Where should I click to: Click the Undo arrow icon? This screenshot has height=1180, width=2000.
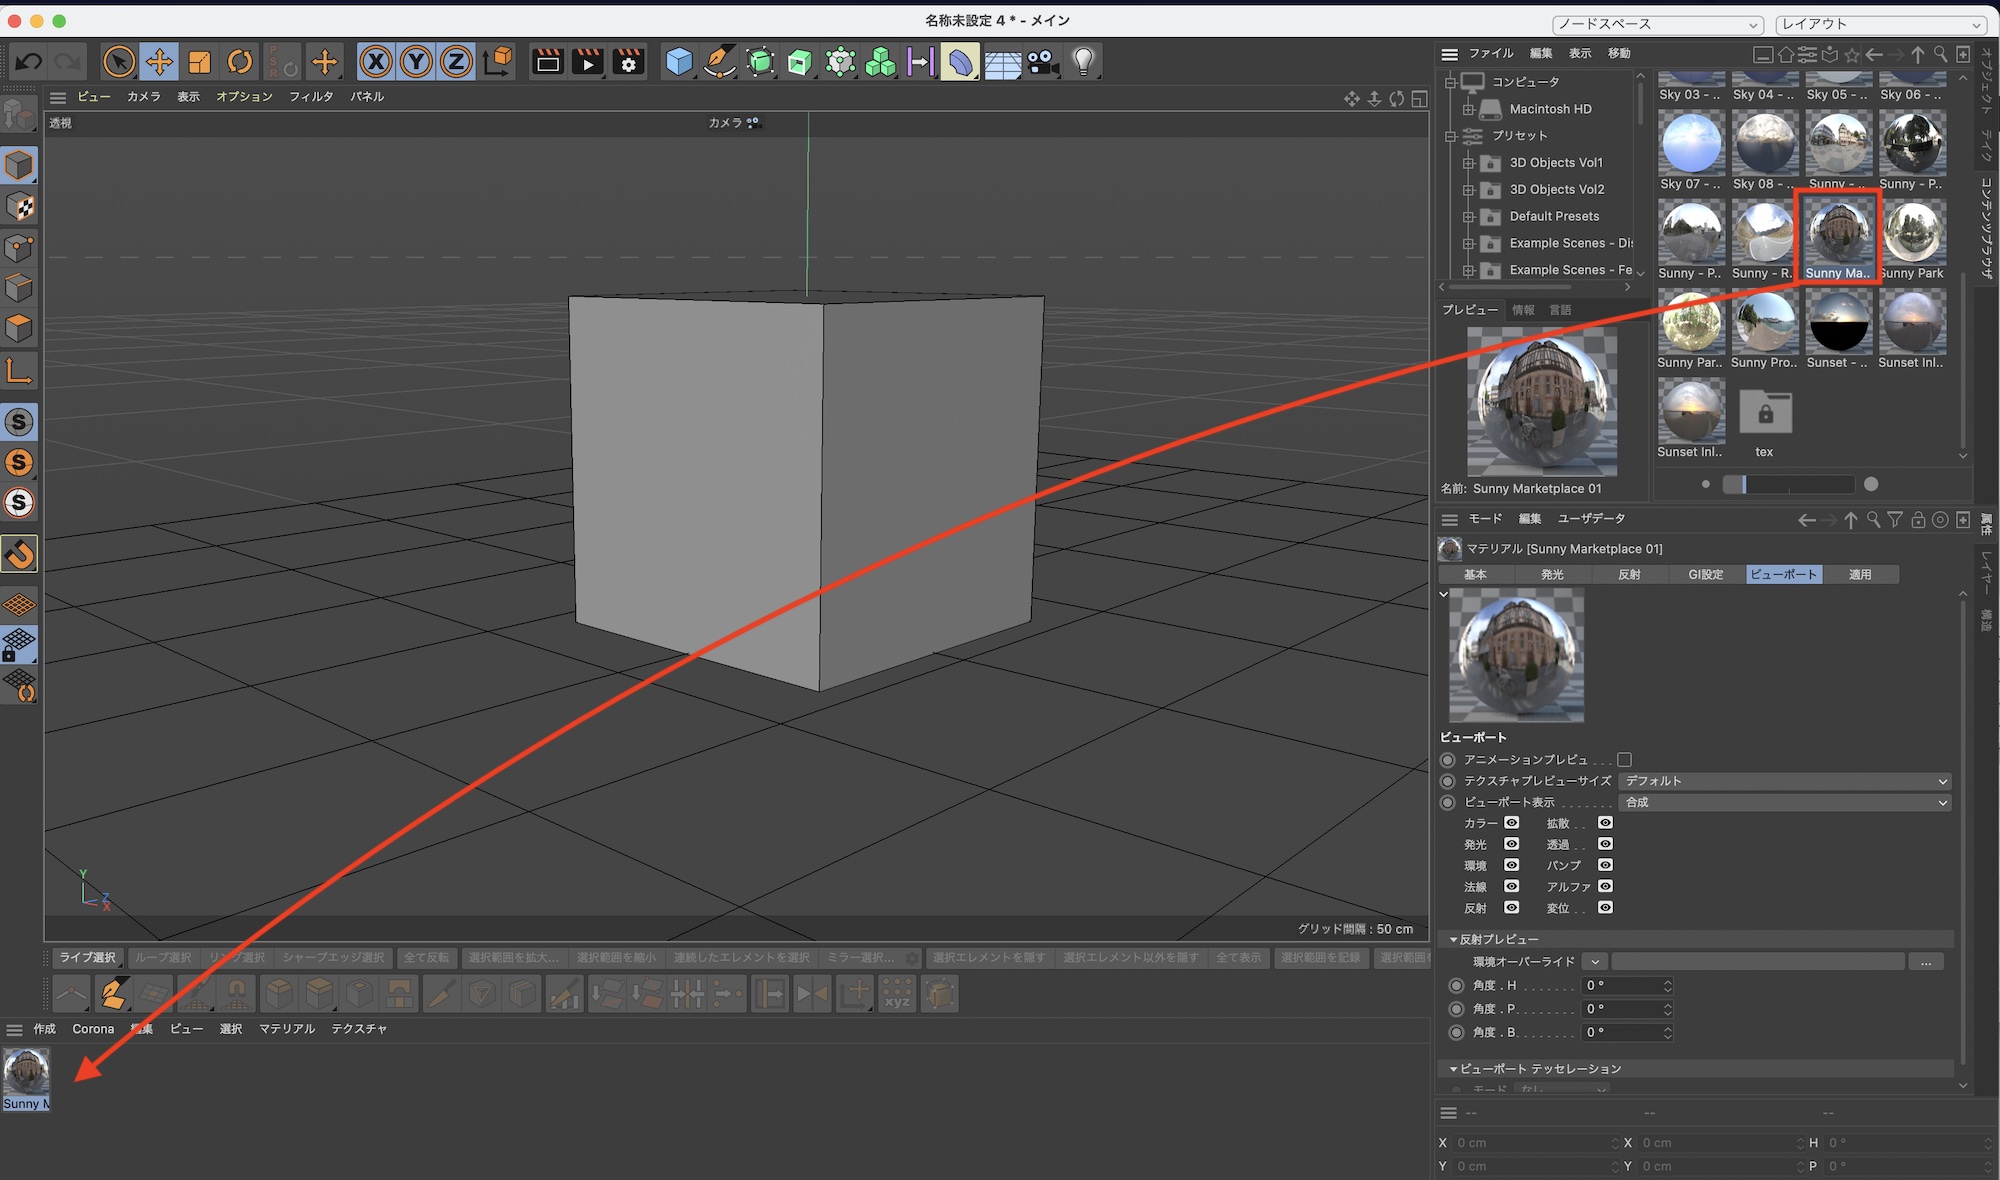coord(29,62)
